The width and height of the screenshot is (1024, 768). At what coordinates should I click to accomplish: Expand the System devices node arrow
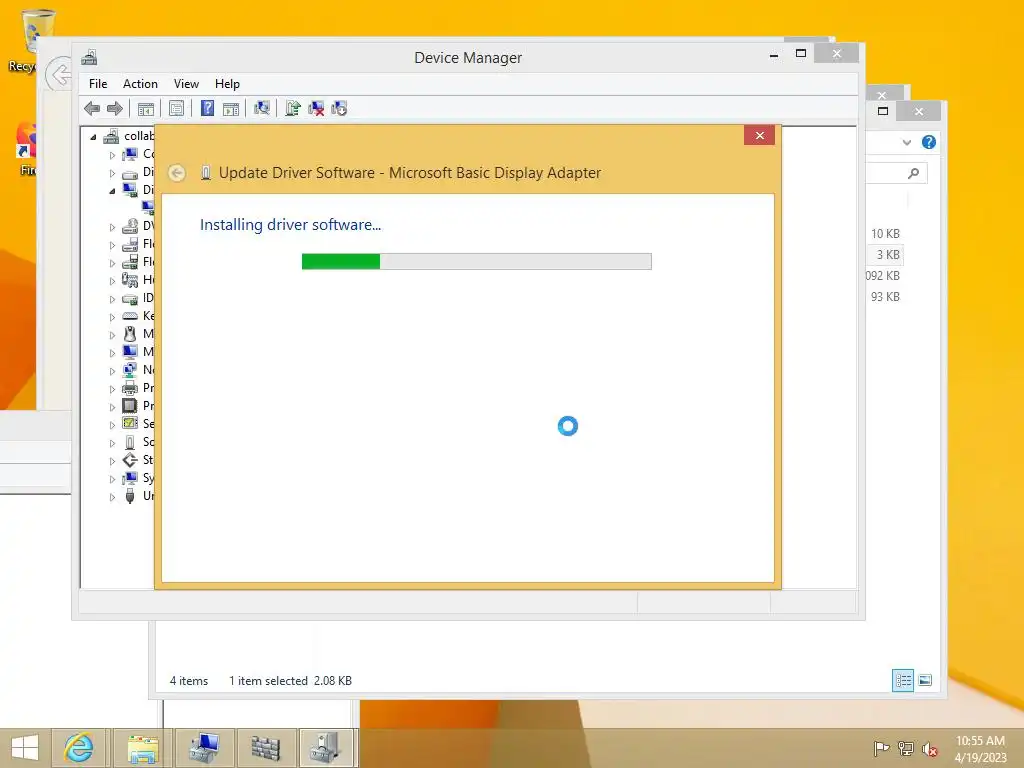click(x=112, y=479)
